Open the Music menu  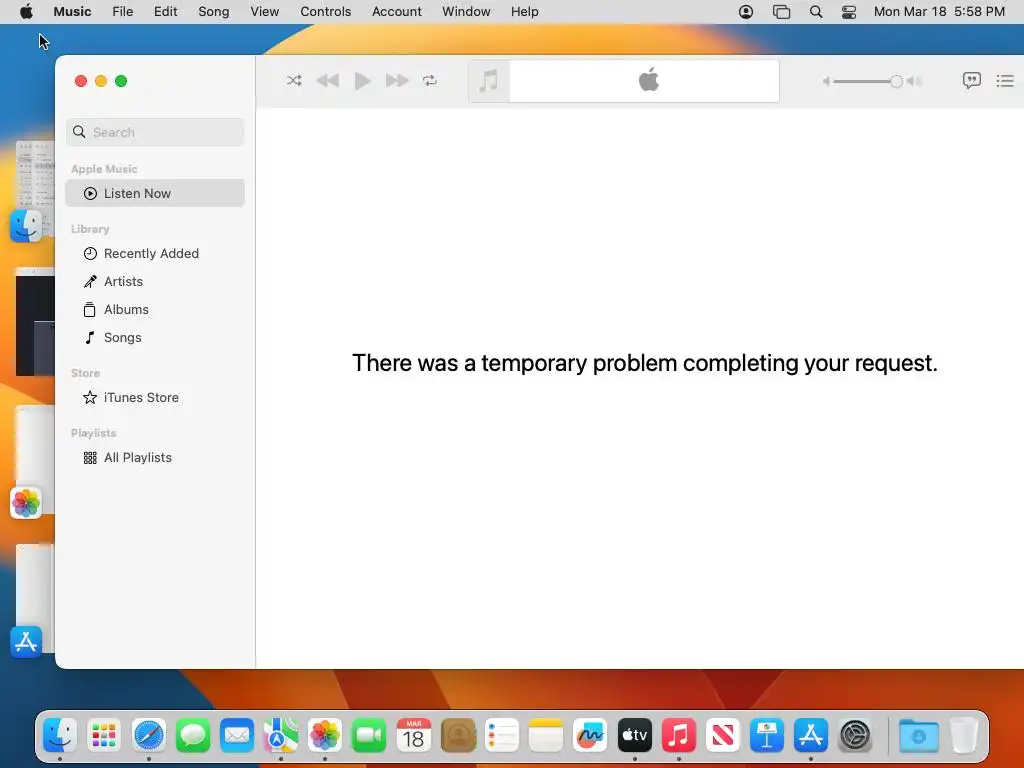[x=72, y=12]
